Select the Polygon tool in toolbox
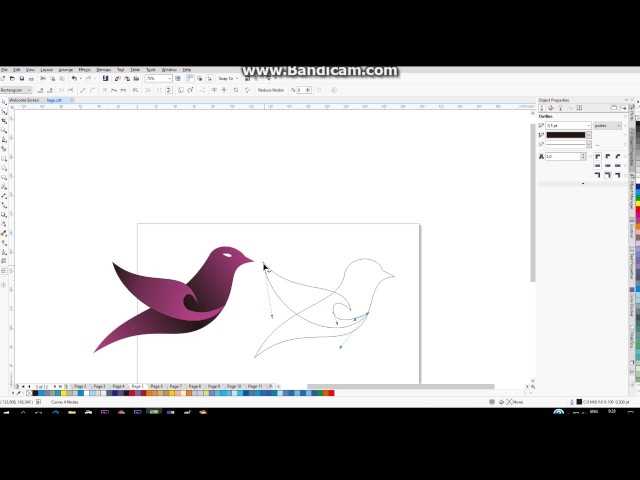The image size is (640, 480). (x=4, y=177)
